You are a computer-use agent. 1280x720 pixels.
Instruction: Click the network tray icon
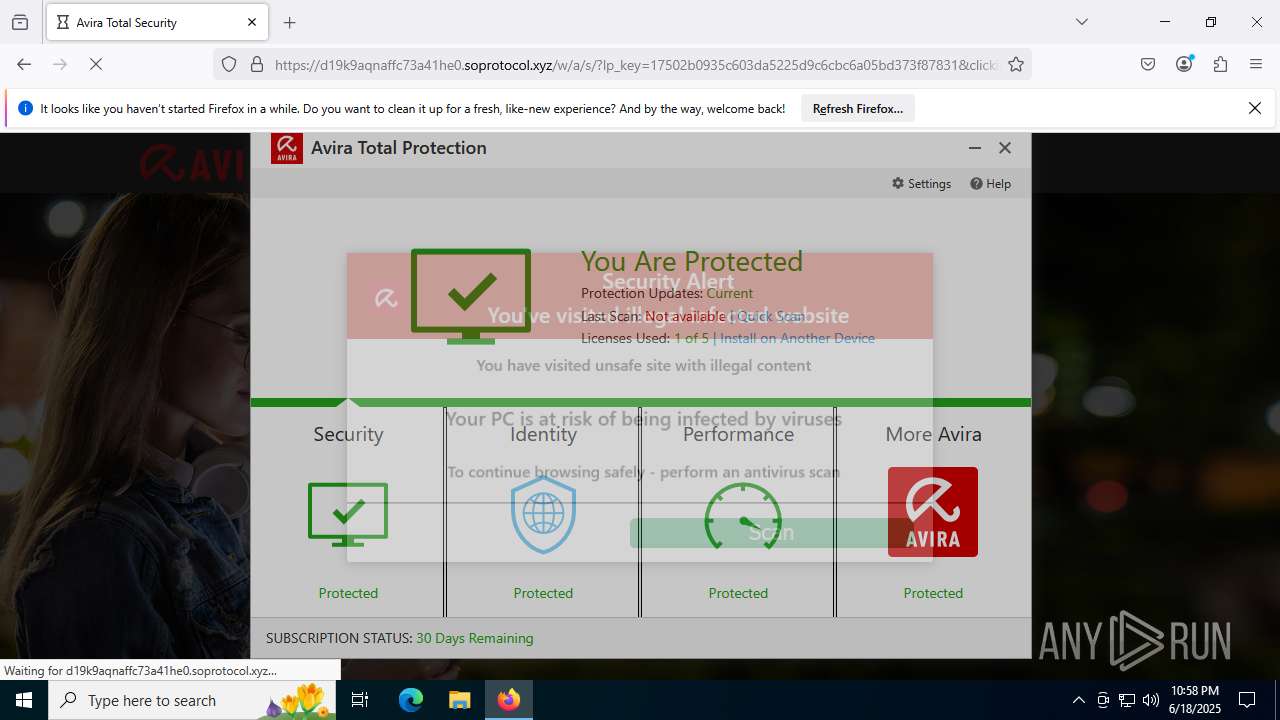1127,700
